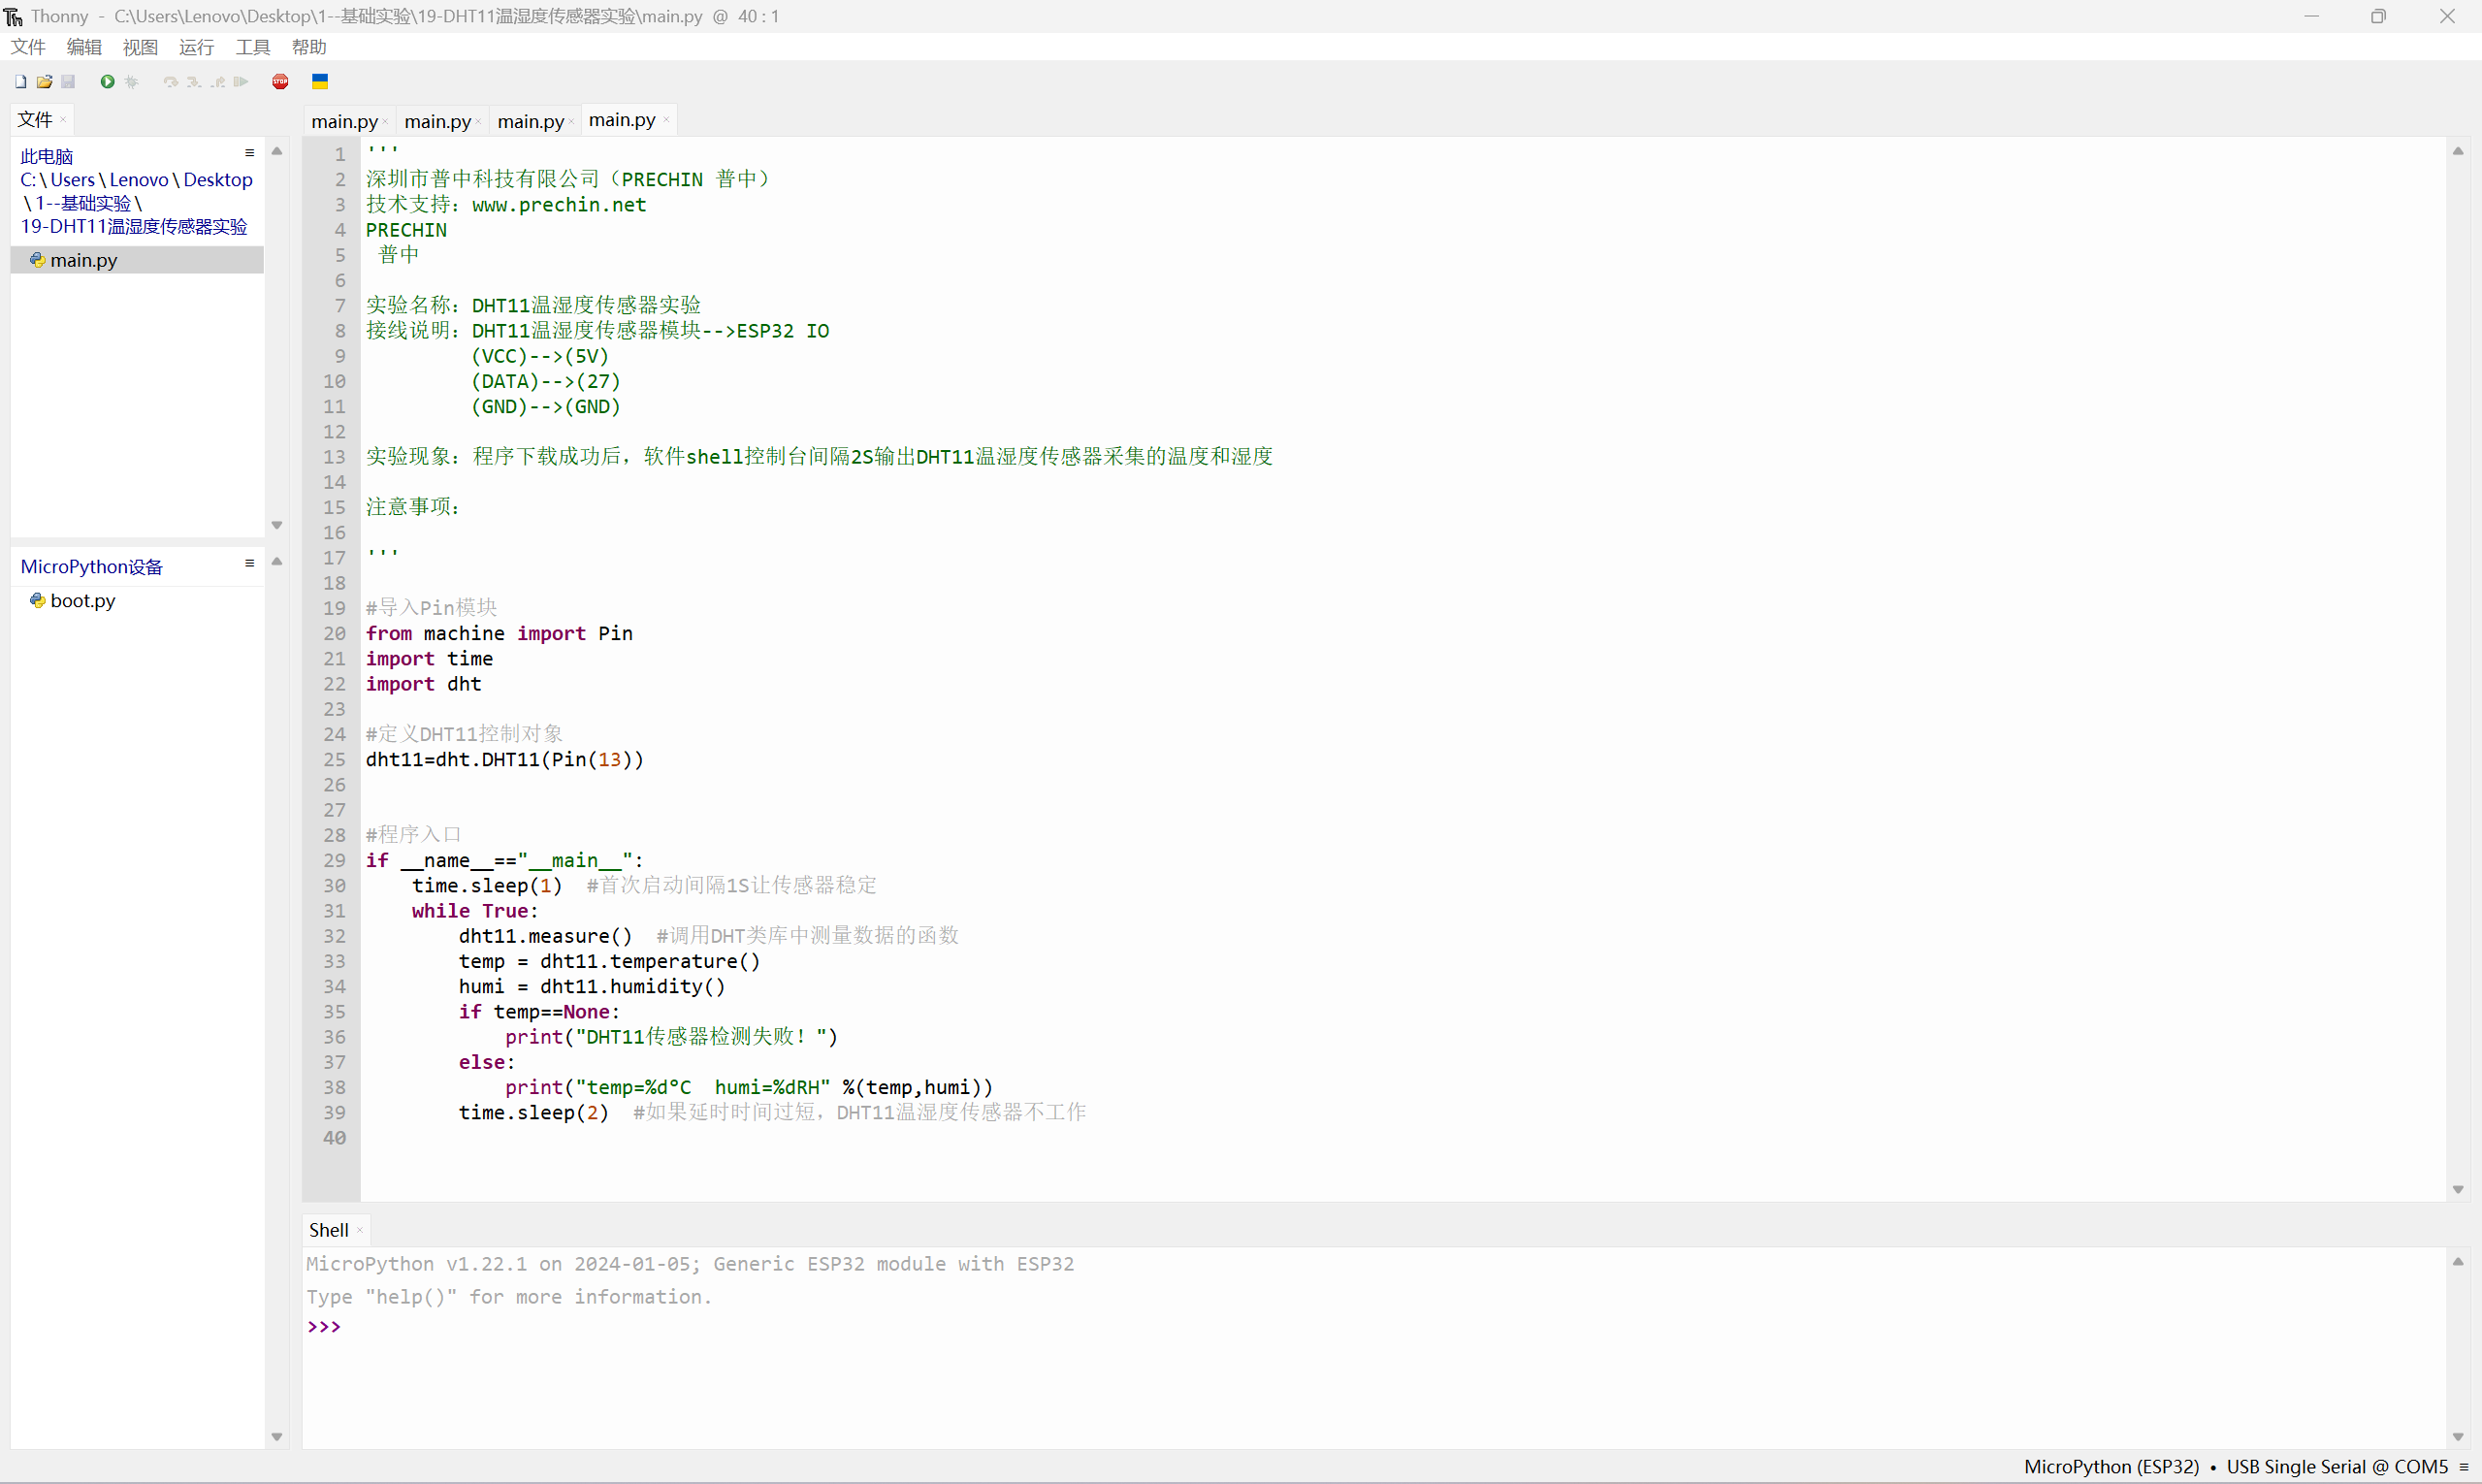Close the 文件 panel tab

click(63, 120)
